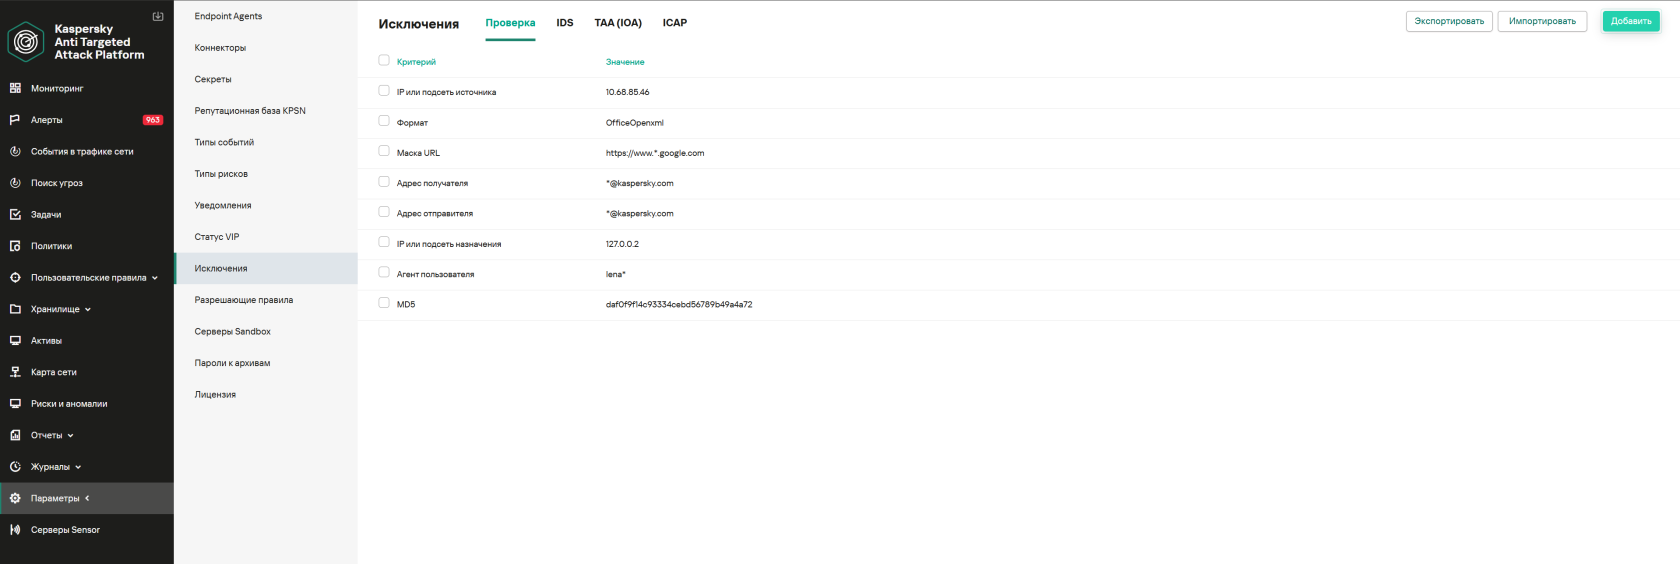
Task: Click the Sensor servers icon
Action: (x=15, y=530)
